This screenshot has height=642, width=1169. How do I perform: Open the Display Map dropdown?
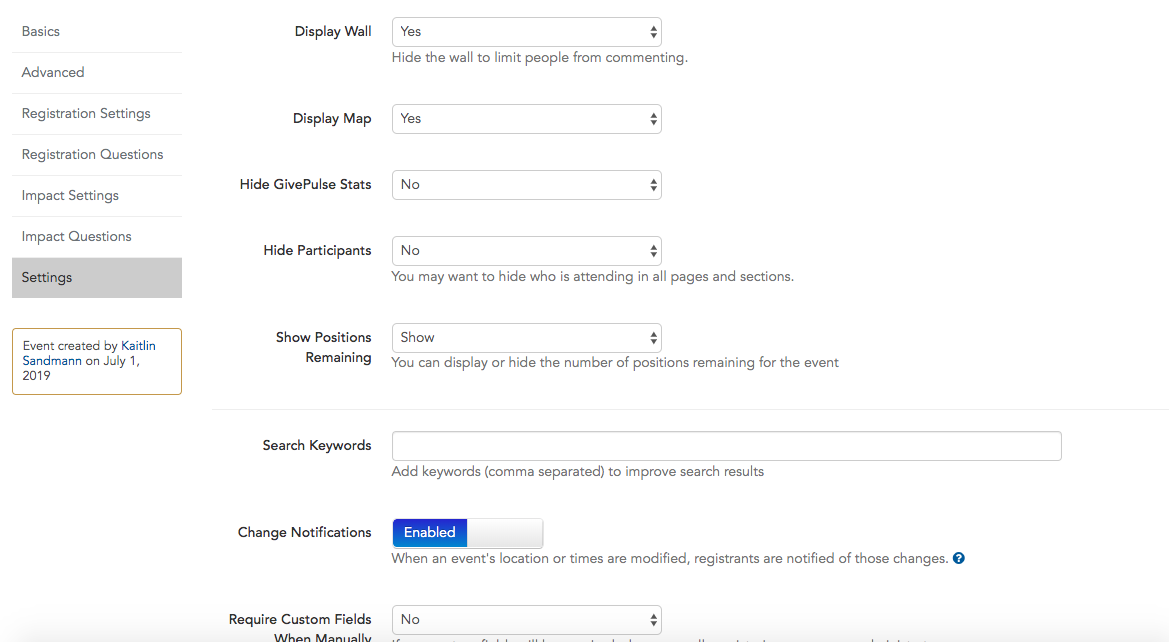pyautogui.click(x=526, y=119)
